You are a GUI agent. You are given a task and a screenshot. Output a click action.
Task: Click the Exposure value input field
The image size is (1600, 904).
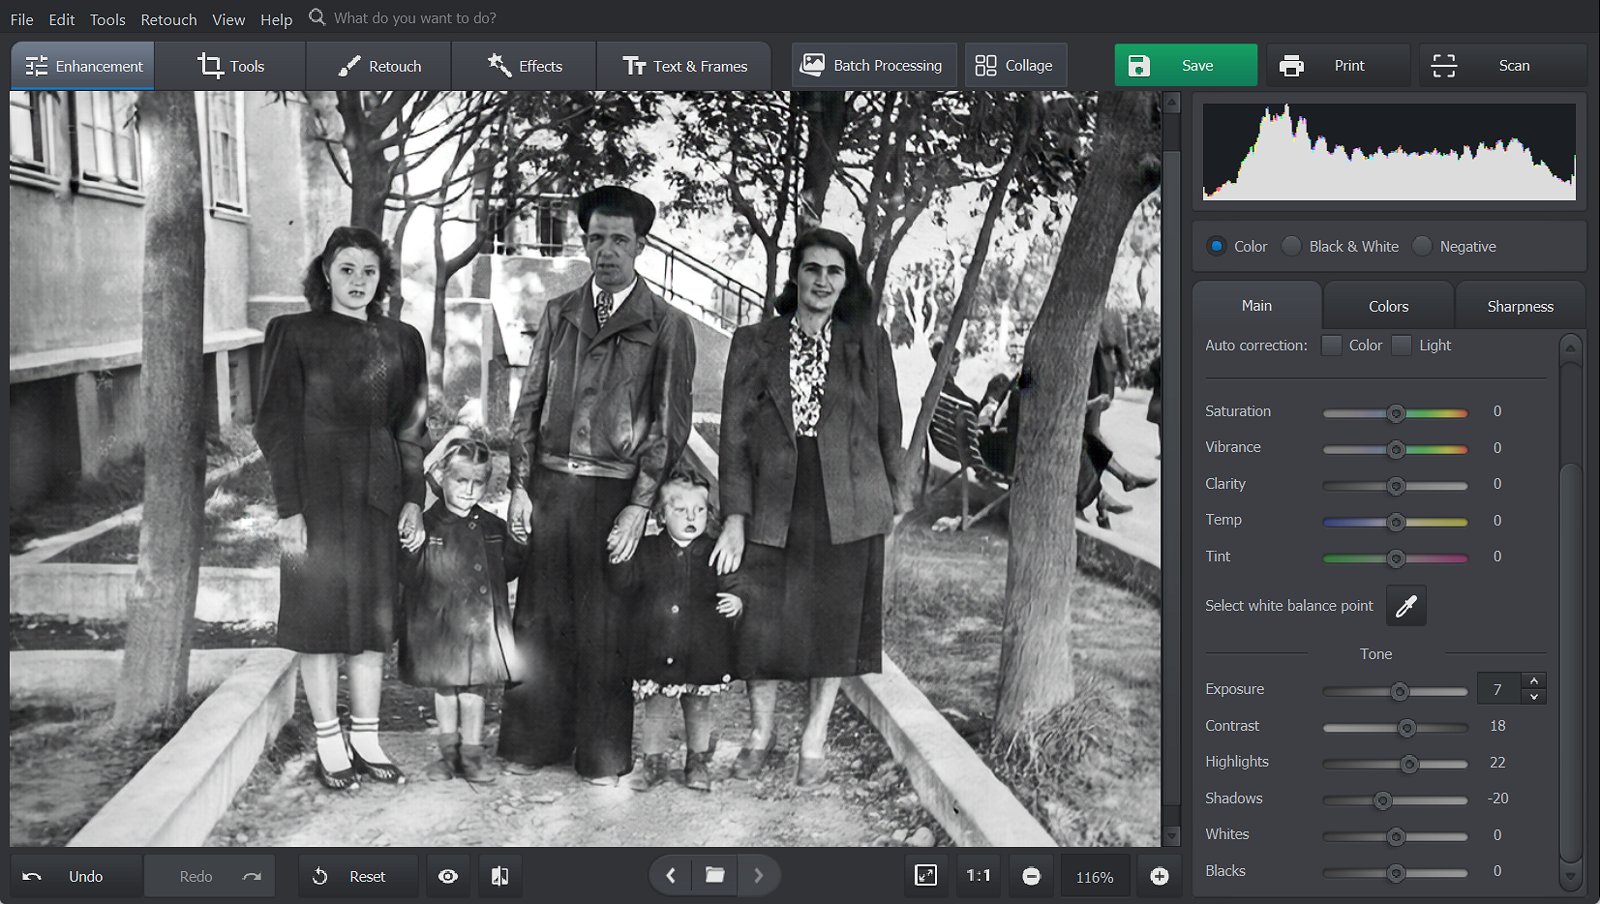point(1498,689)
